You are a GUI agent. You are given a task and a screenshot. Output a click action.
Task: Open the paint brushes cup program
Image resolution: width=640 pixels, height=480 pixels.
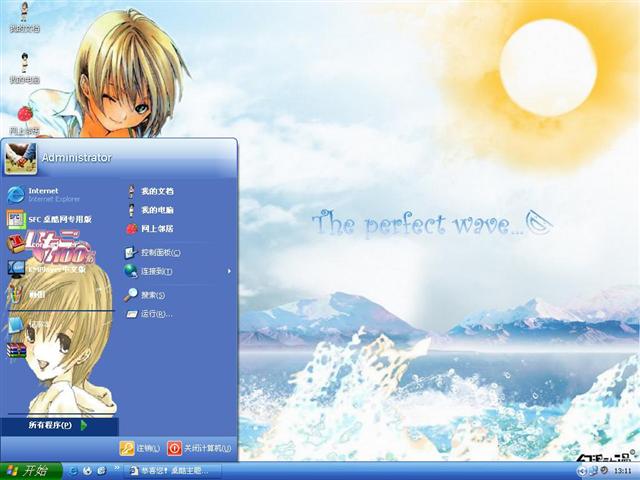16,294
